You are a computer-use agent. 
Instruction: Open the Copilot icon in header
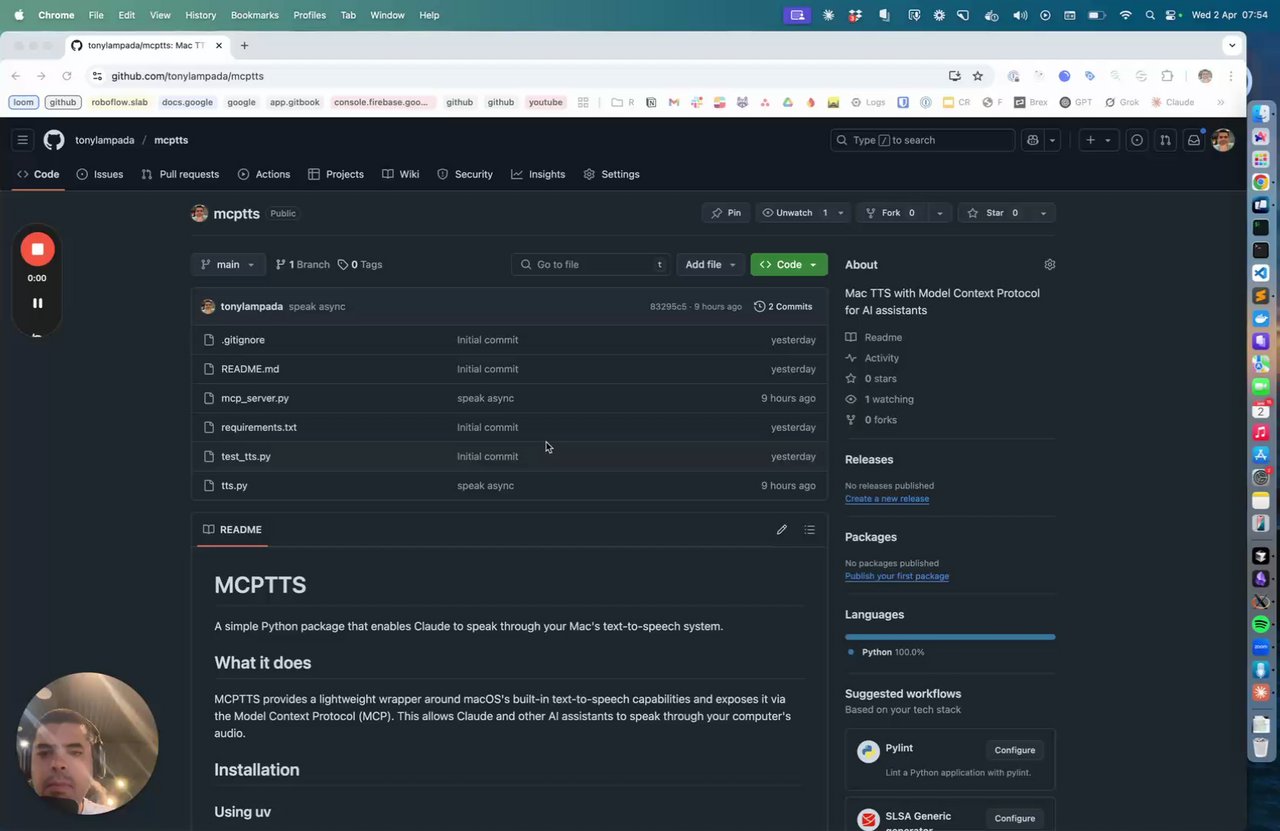[x=1033, y=140]
